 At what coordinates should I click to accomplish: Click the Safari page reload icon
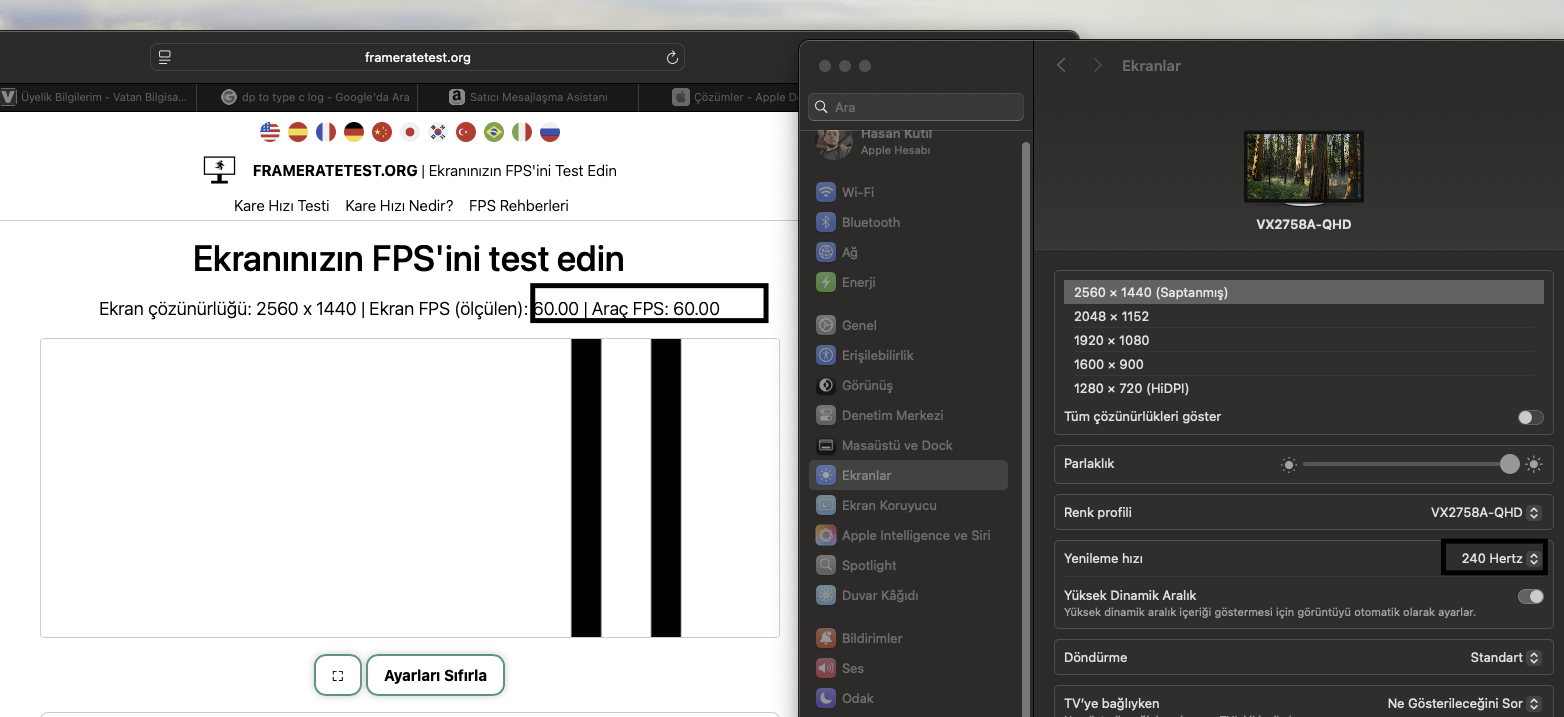[672, 58]
